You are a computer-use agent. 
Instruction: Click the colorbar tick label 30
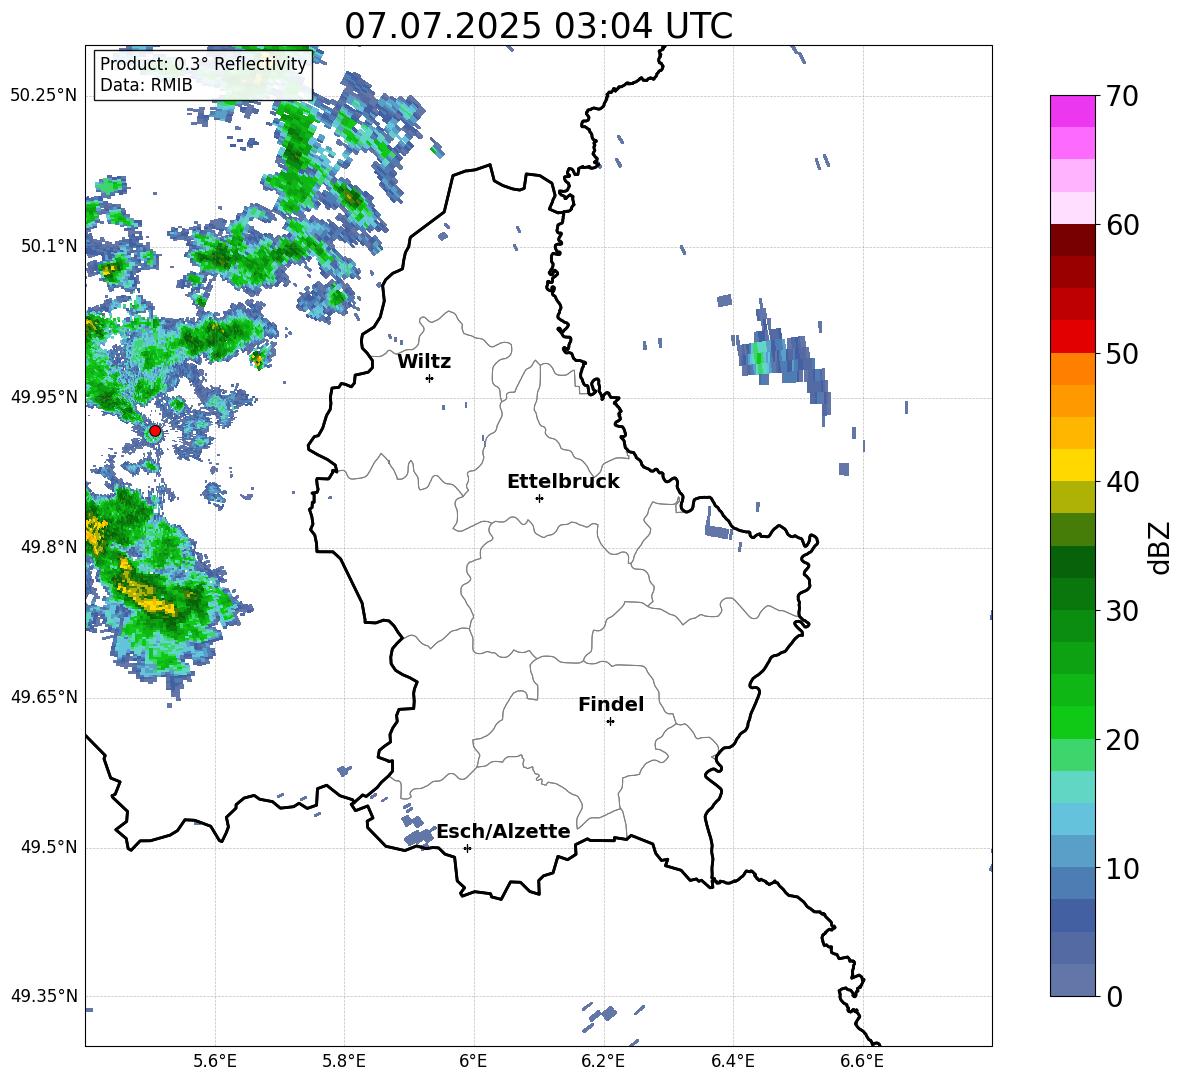[1122, 611]
